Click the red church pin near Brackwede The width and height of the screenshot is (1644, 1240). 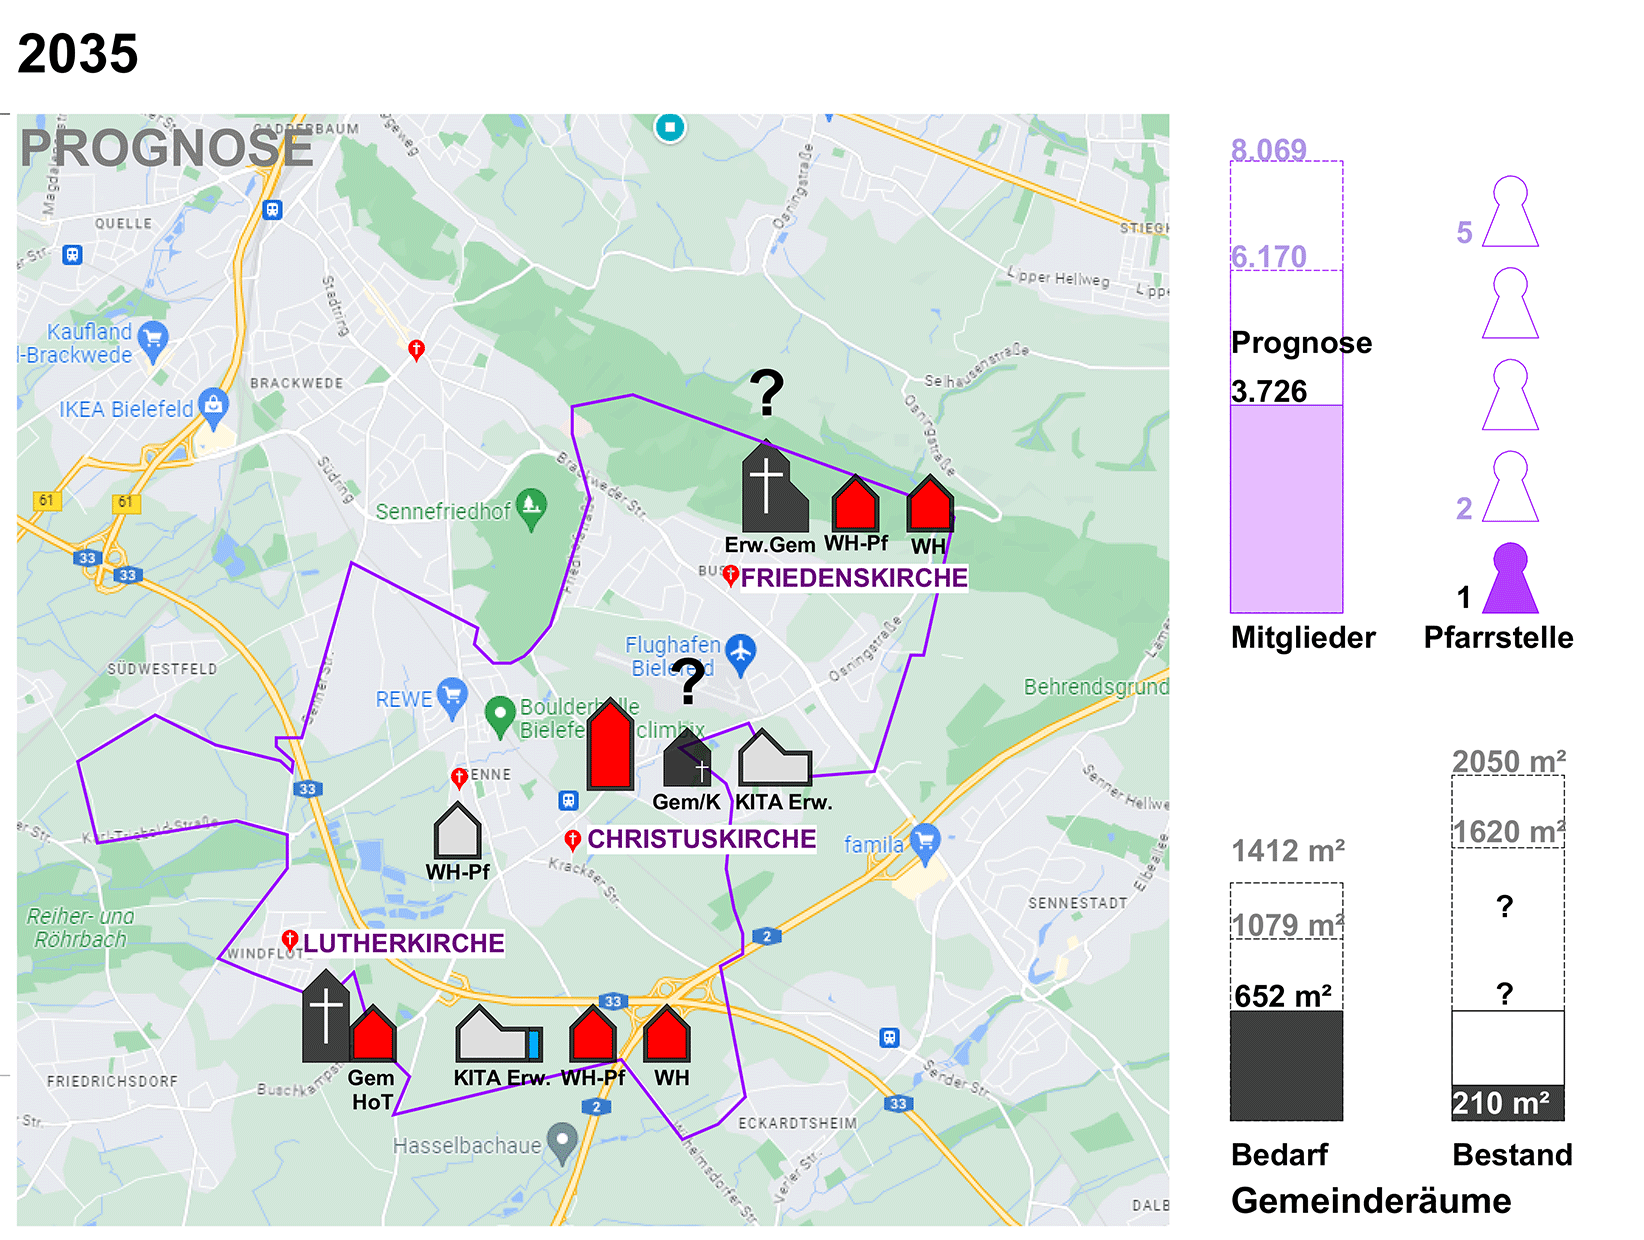(x=417, y=350)
